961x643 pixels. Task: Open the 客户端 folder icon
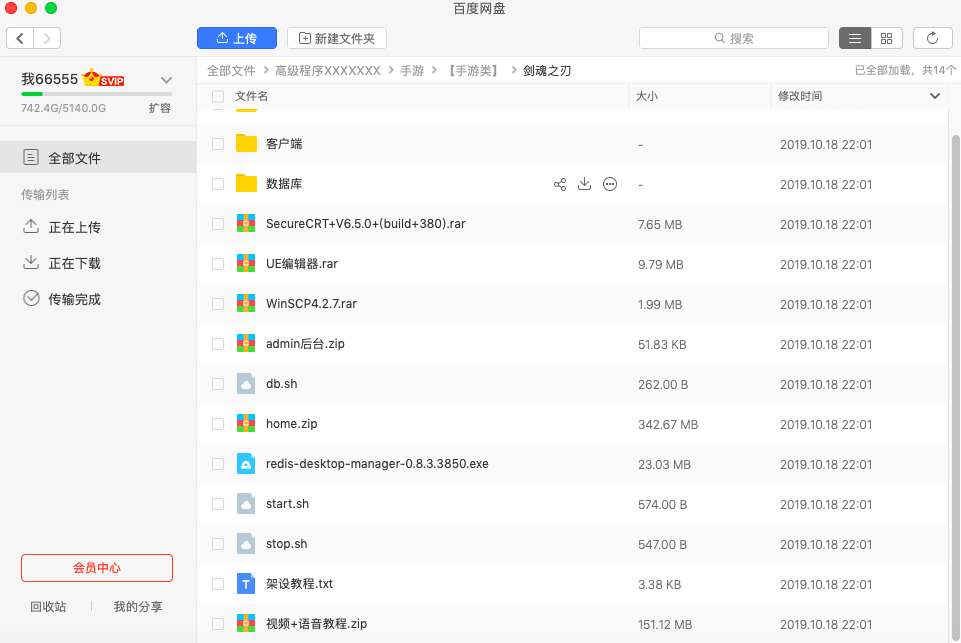click(x=246, y=144)
